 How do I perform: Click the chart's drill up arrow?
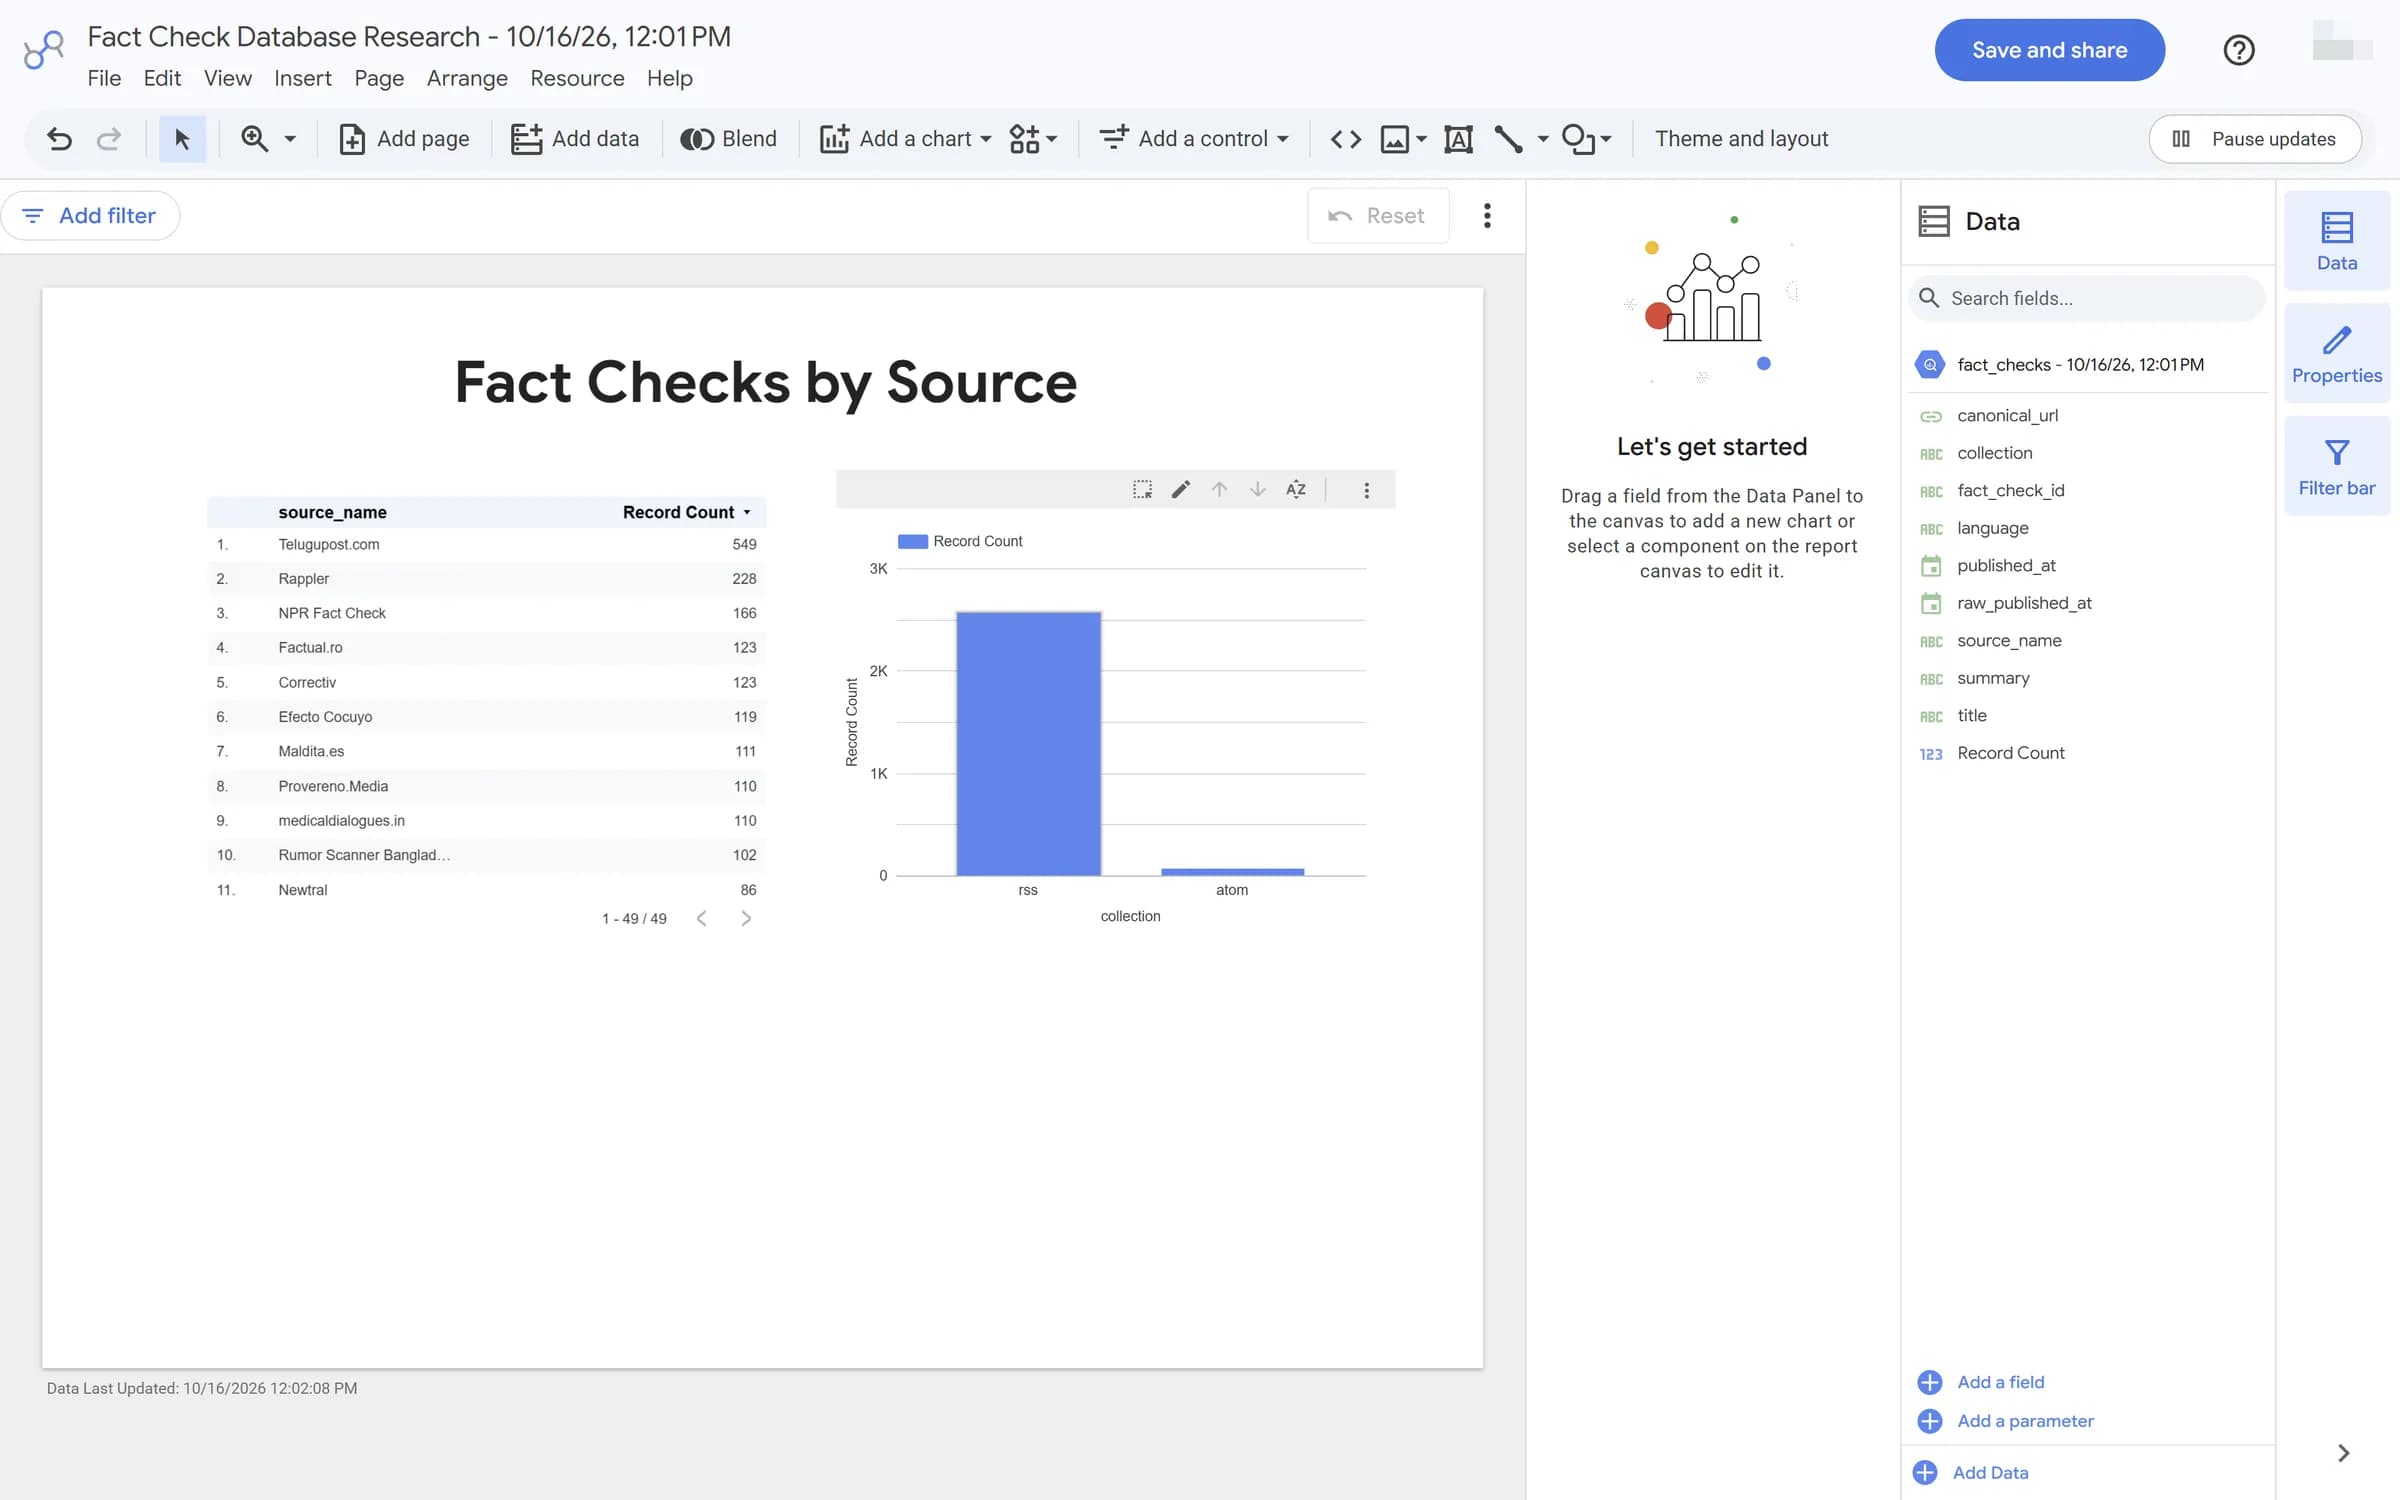(1219, 489)
